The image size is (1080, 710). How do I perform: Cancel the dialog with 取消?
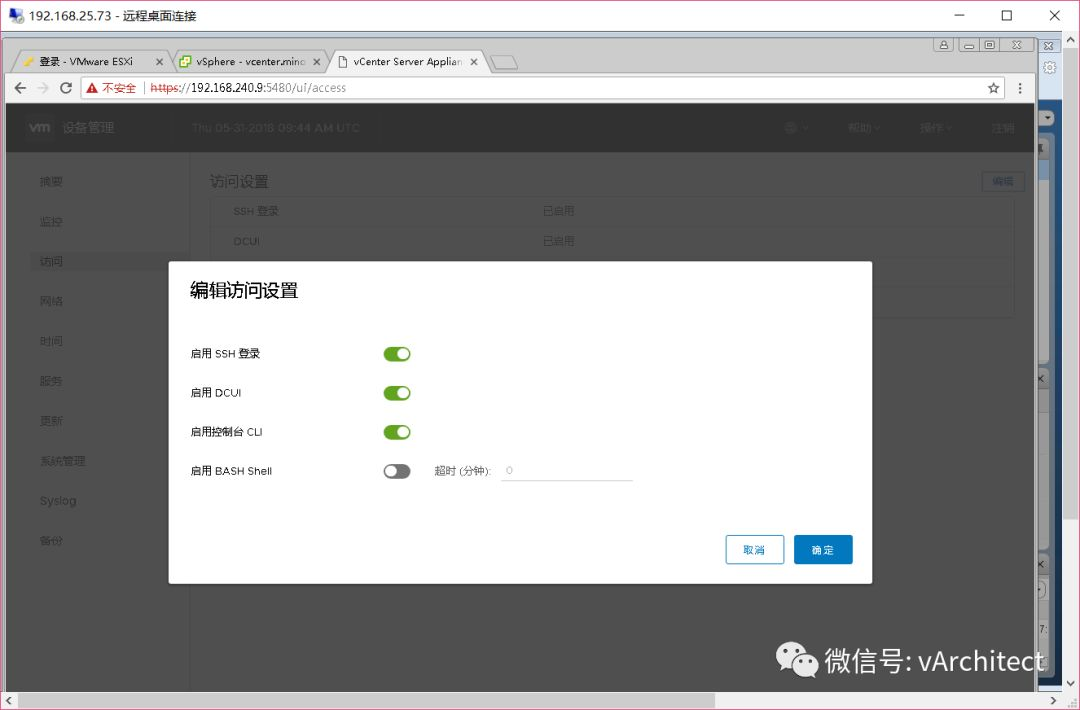[754, 550]
